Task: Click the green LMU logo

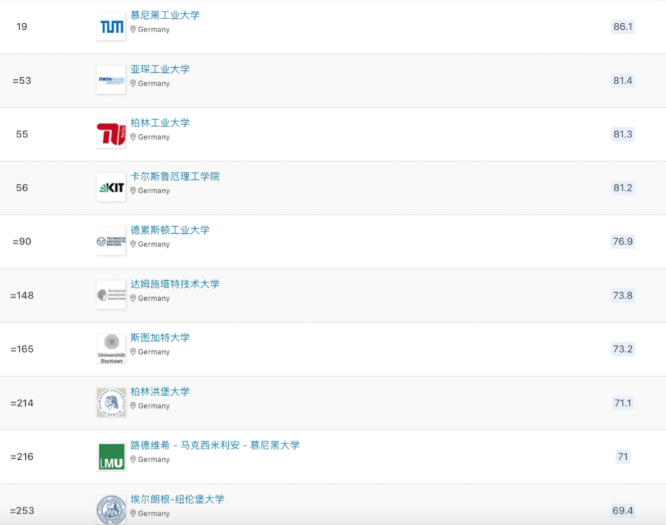Action: click(x=111, y=457)
